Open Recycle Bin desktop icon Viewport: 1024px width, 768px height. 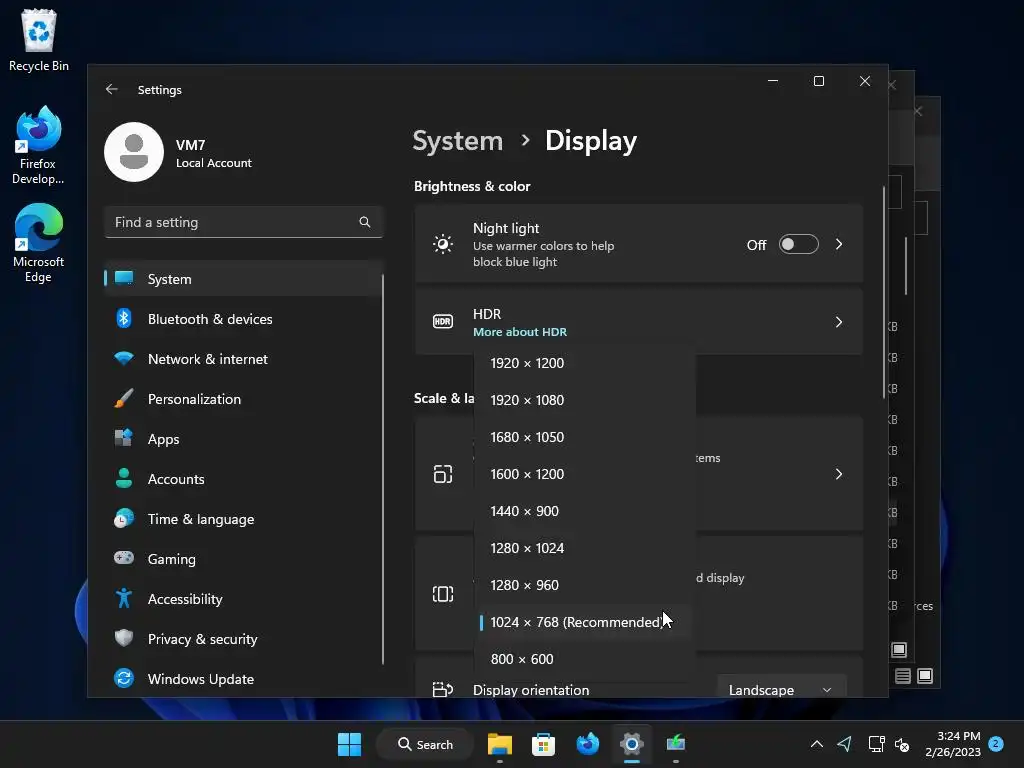pos(39,40)
